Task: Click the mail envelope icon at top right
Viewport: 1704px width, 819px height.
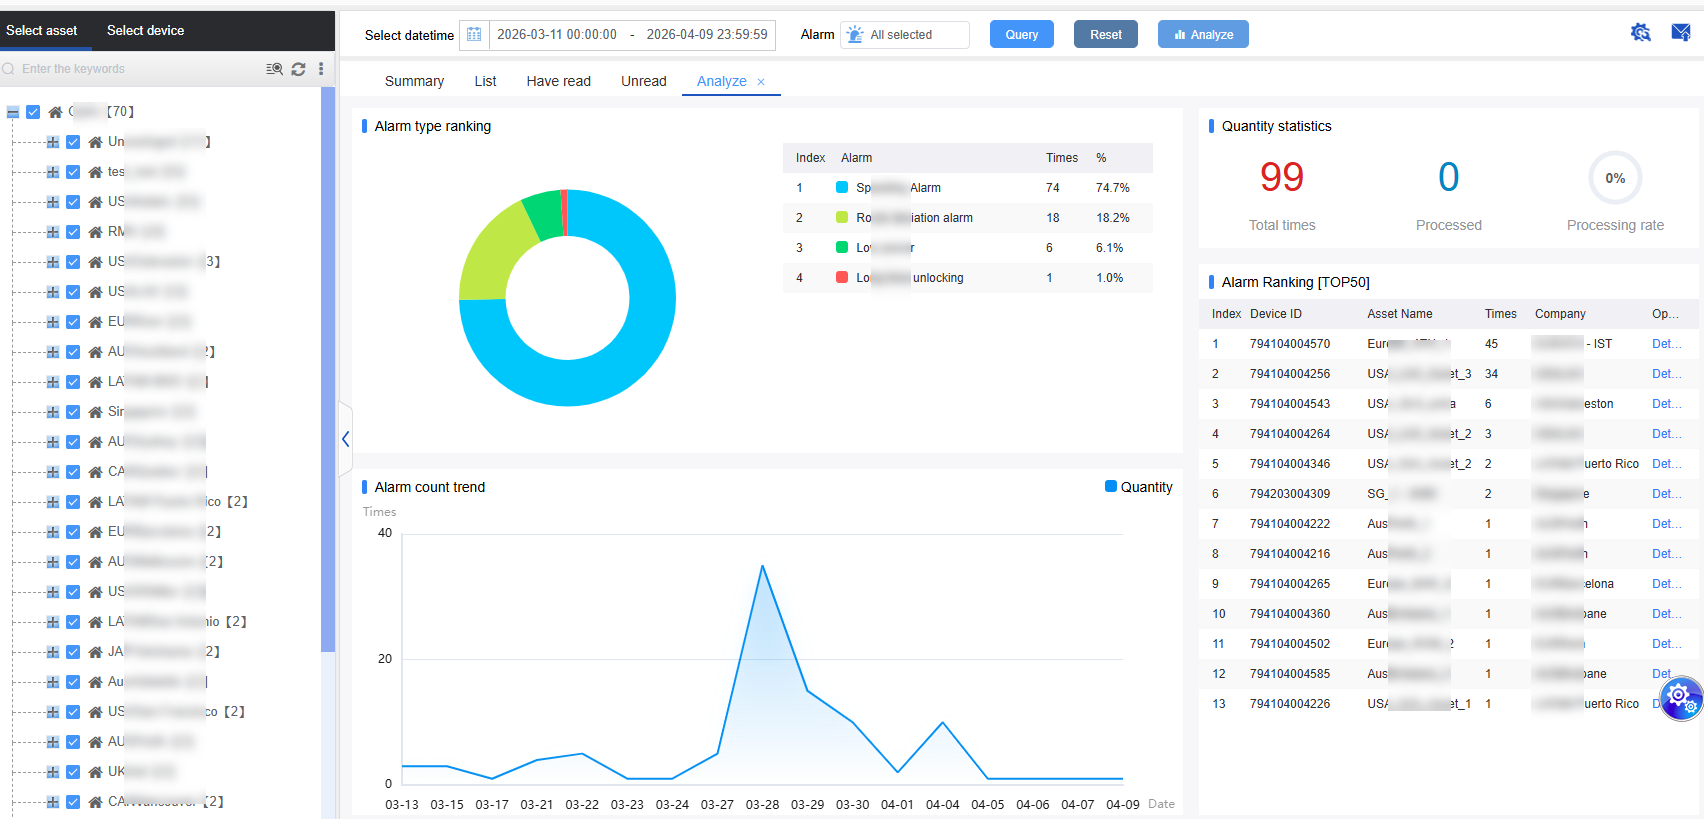Action: tap(1680, 33)
